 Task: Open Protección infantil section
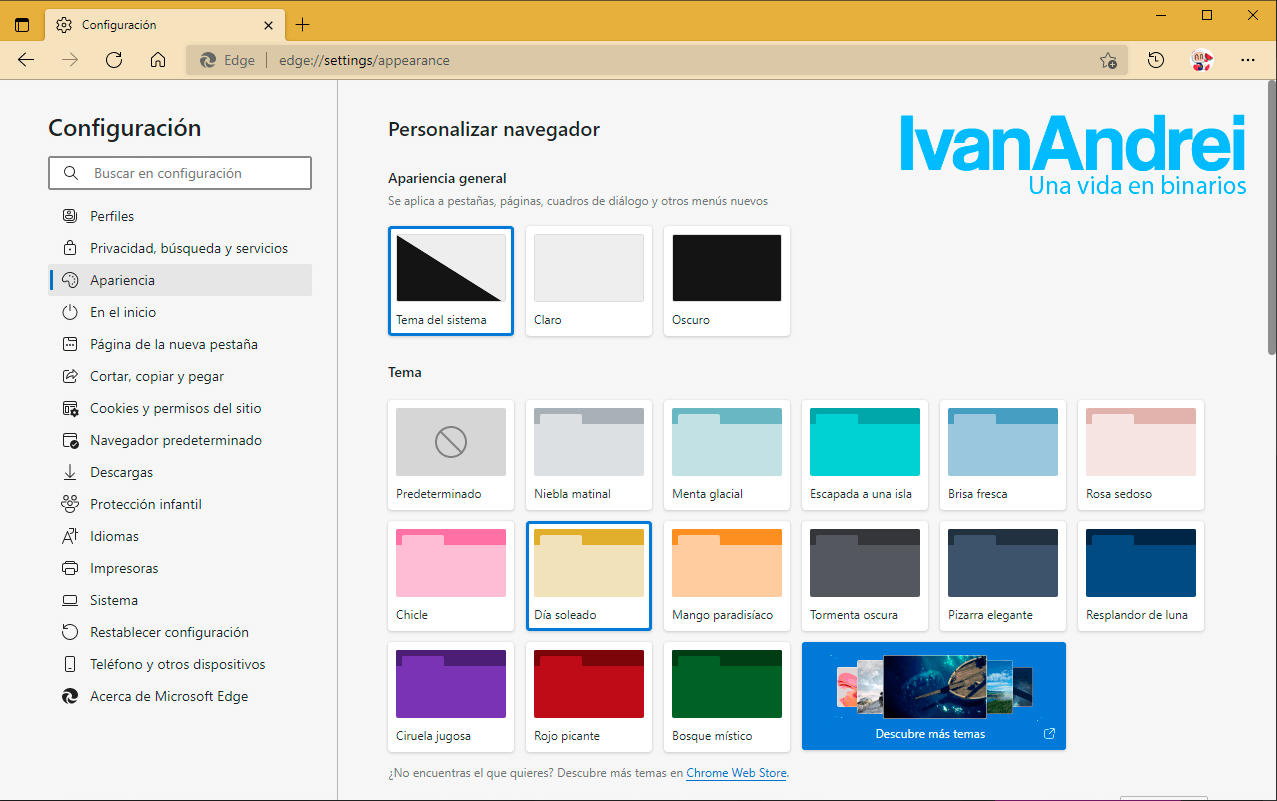[180, 504]
